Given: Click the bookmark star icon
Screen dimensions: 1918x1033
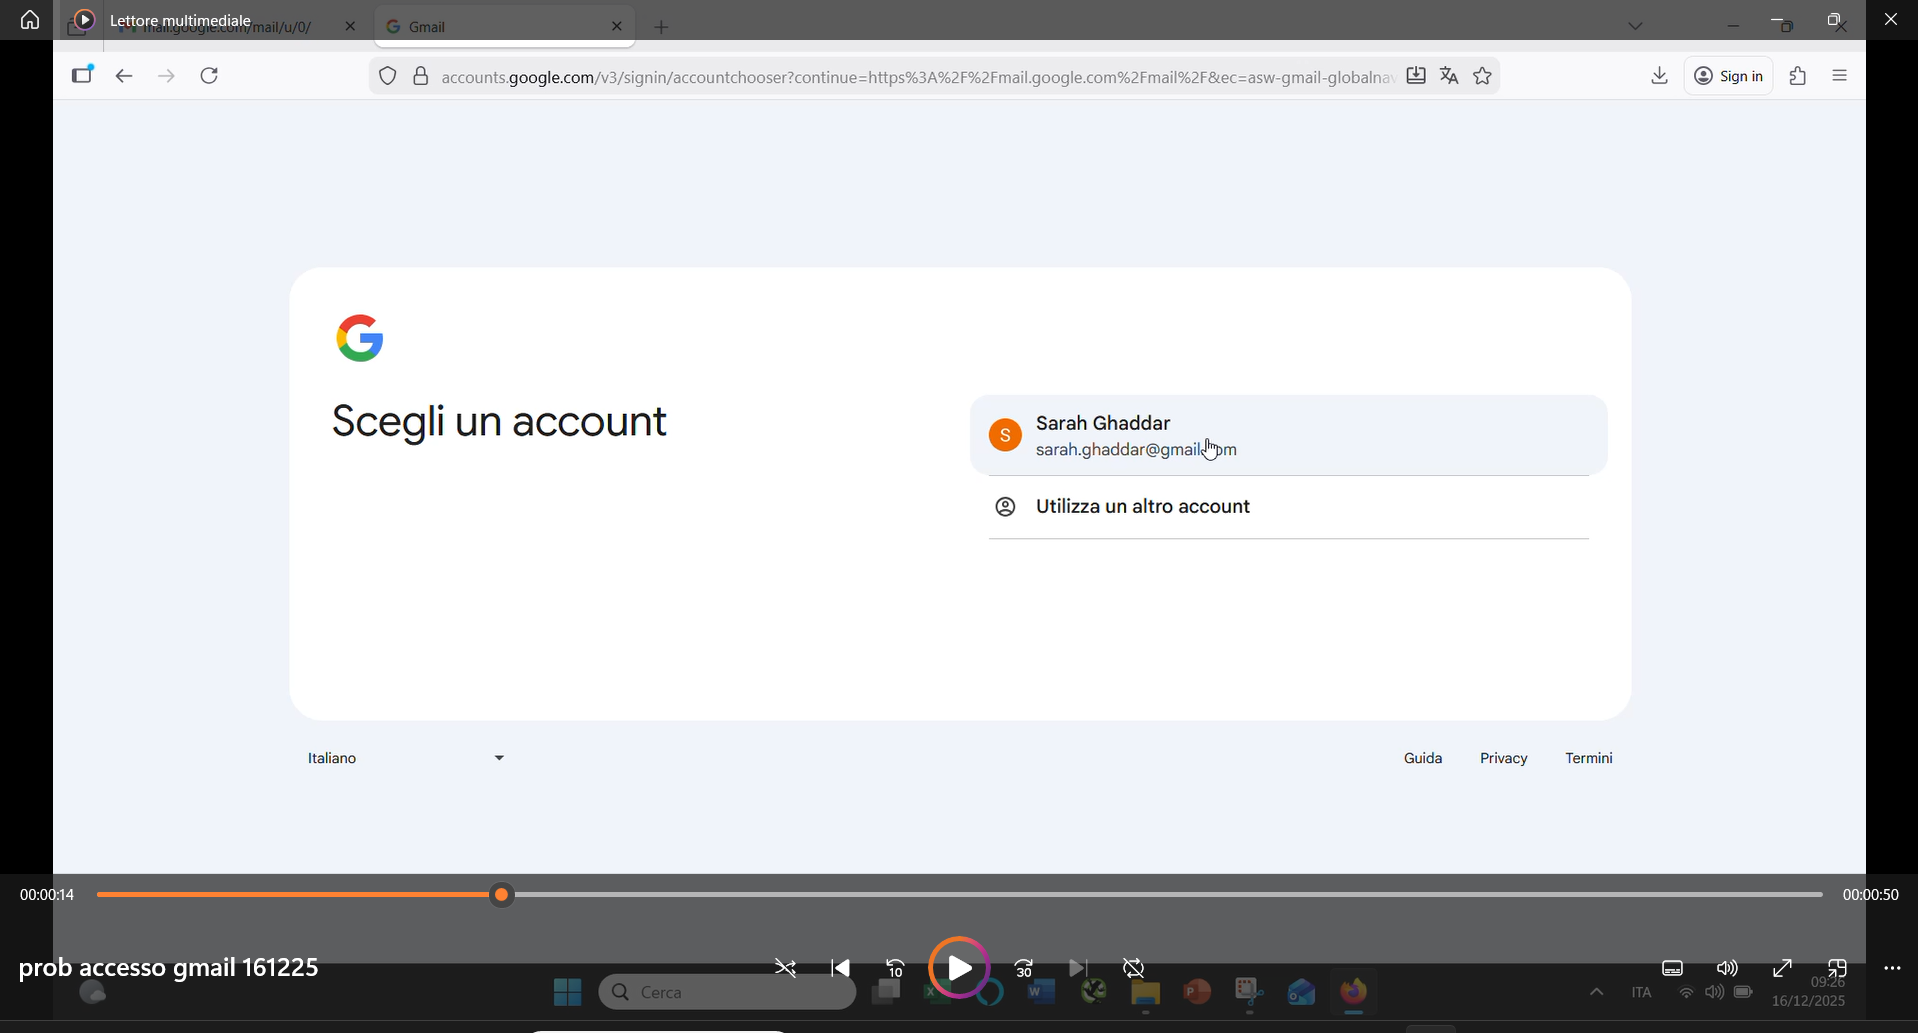Looking at the screenshot, I should (1483, 76).
